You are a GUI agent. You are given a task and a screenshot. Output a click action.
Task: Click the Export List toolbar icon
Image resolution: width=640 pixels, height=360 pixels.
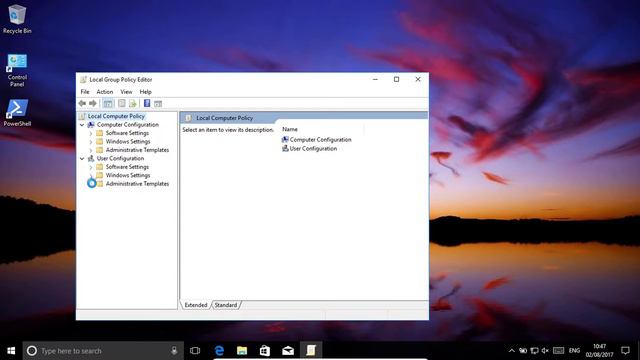133,104
